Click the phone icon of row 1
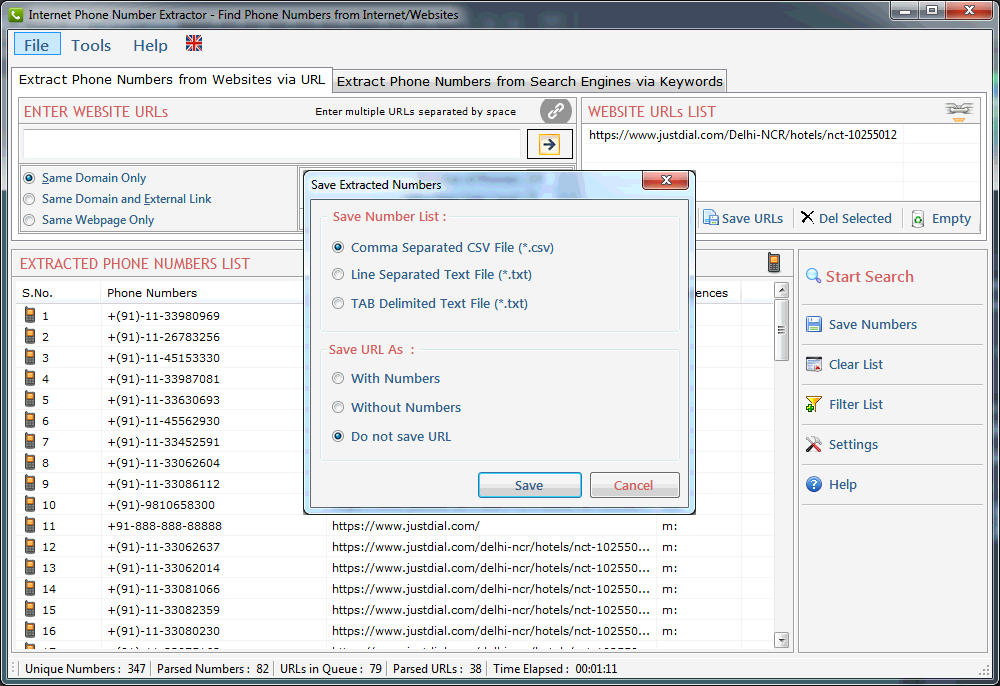Image resolution: width=1000 pixels, height=686 pixels. coord(30,315)
